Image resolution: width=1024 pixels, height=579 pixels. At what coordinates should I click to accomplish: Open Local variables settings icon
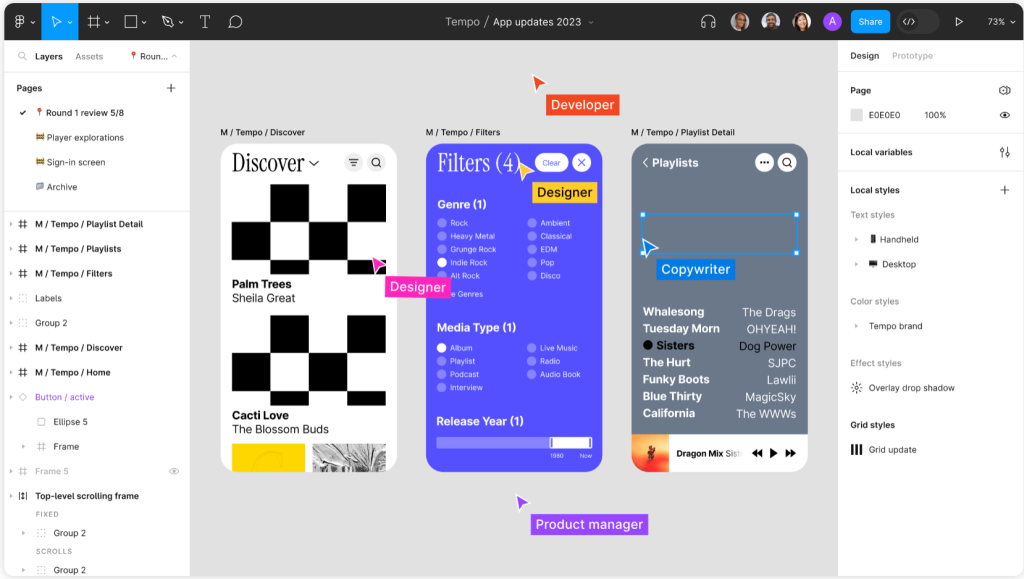pyautogui.click(x=1004, y=152)
